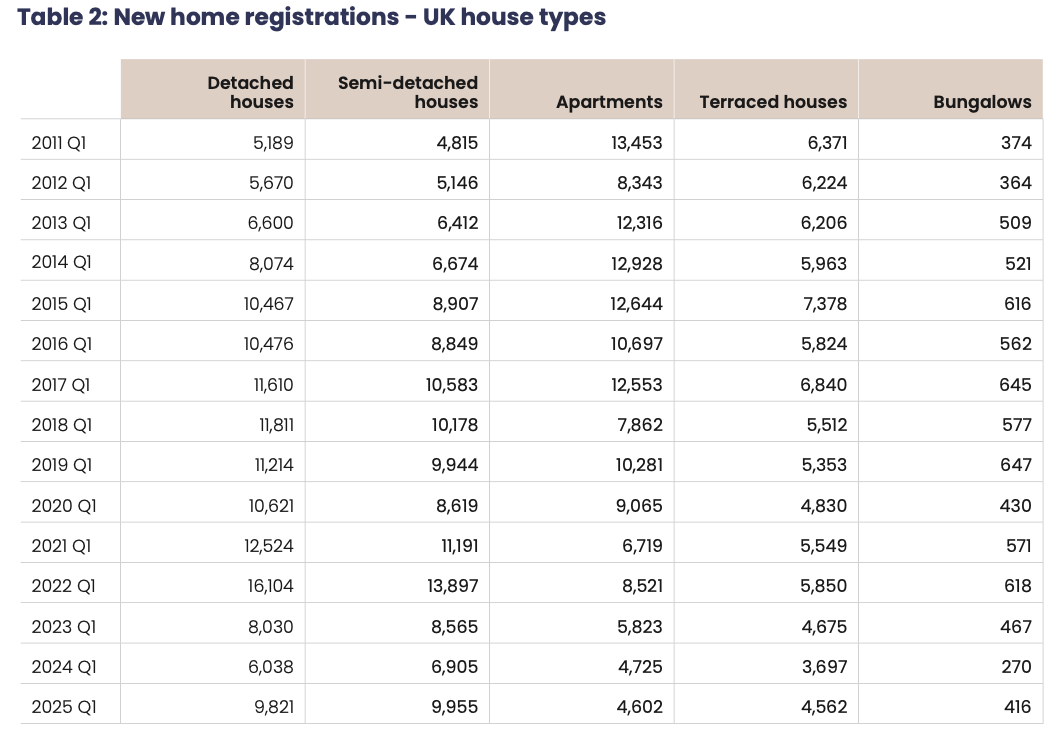Select the 2018 Q1 row label

coord(62,425)
